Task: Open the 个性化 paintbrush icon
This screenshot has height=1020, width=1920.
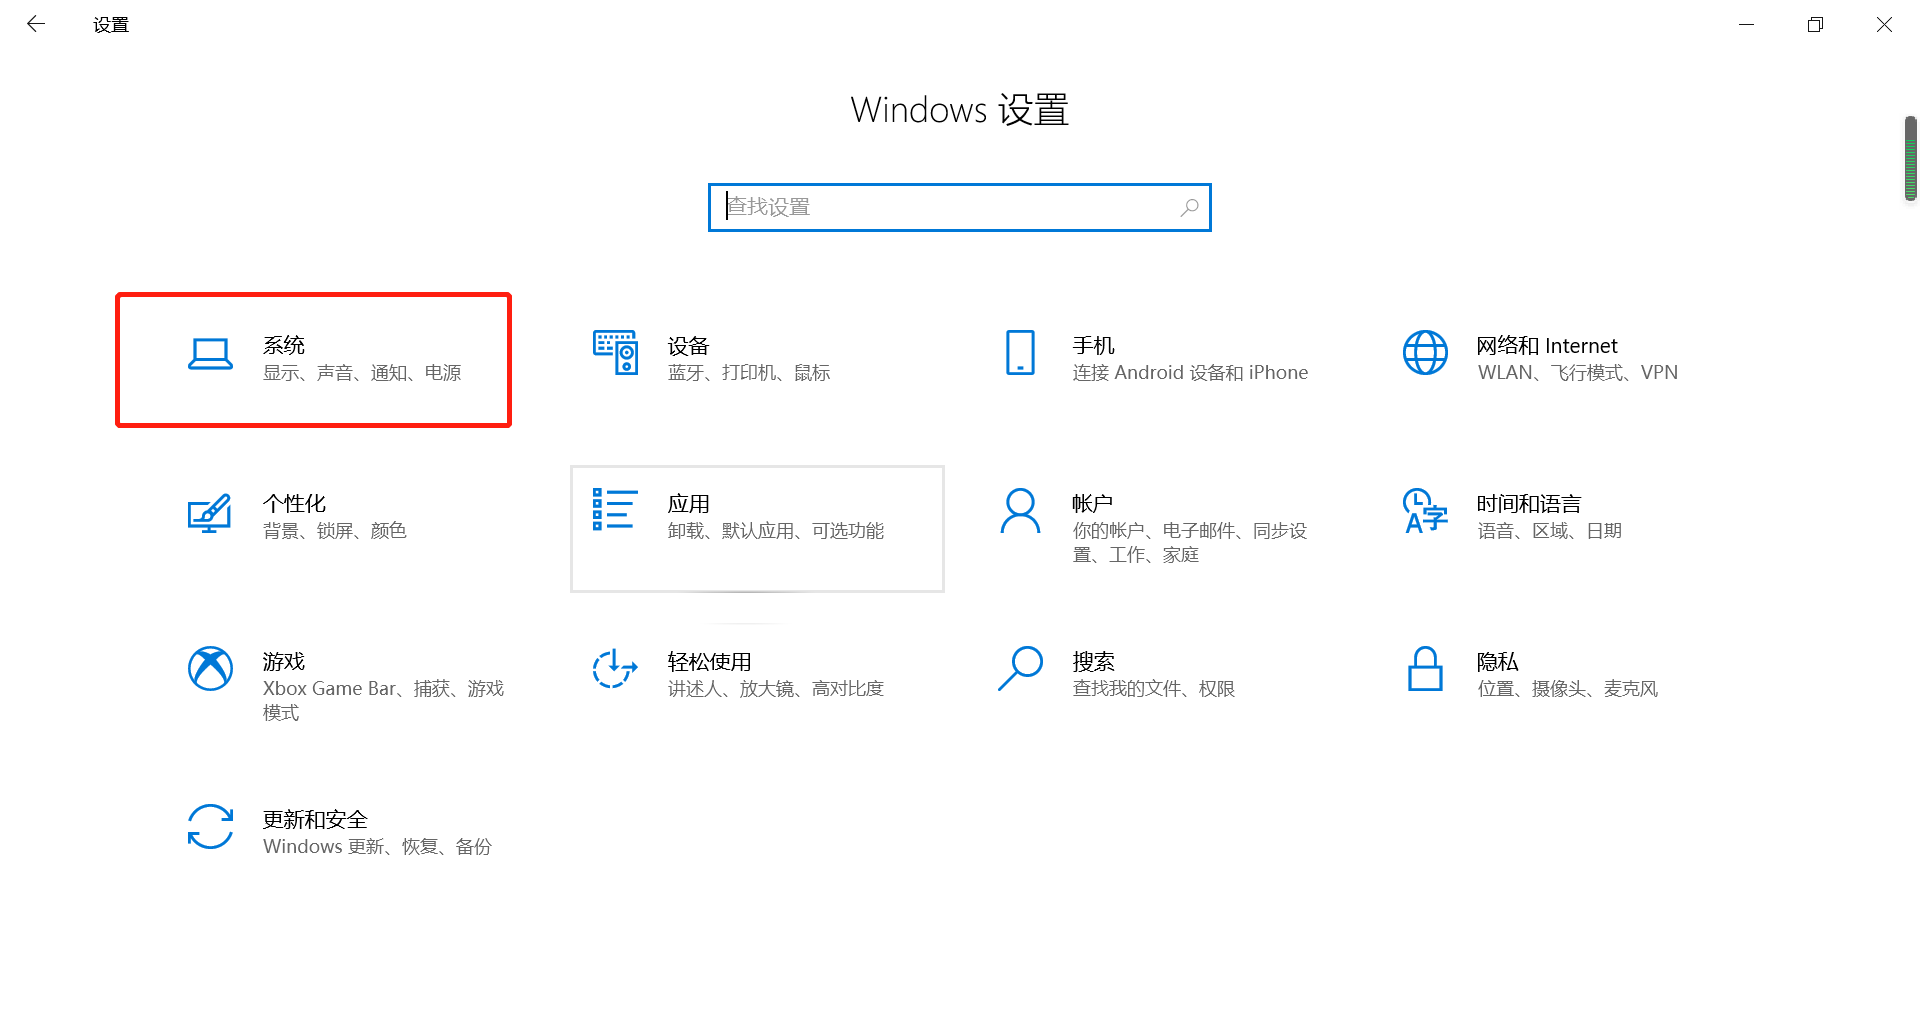Action: (x=210, y=513)
